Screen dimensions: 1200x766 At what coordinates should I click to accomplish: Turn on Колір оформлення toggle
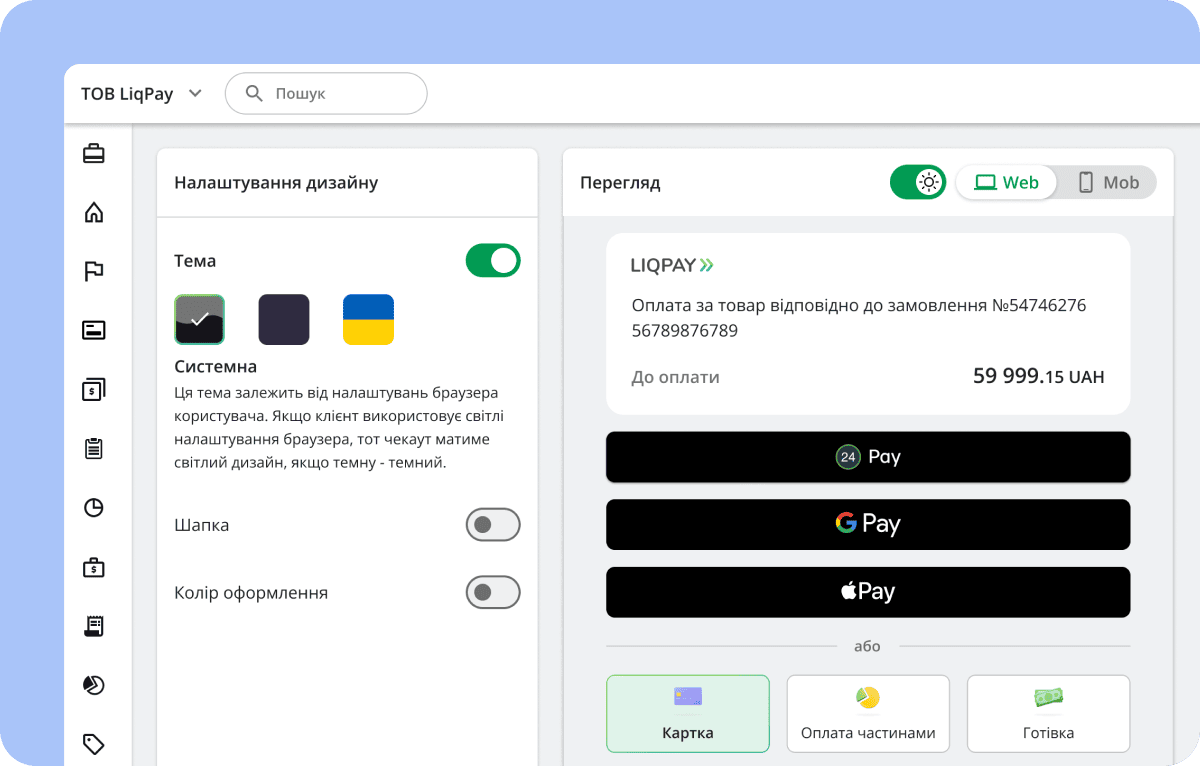[493, 592]
